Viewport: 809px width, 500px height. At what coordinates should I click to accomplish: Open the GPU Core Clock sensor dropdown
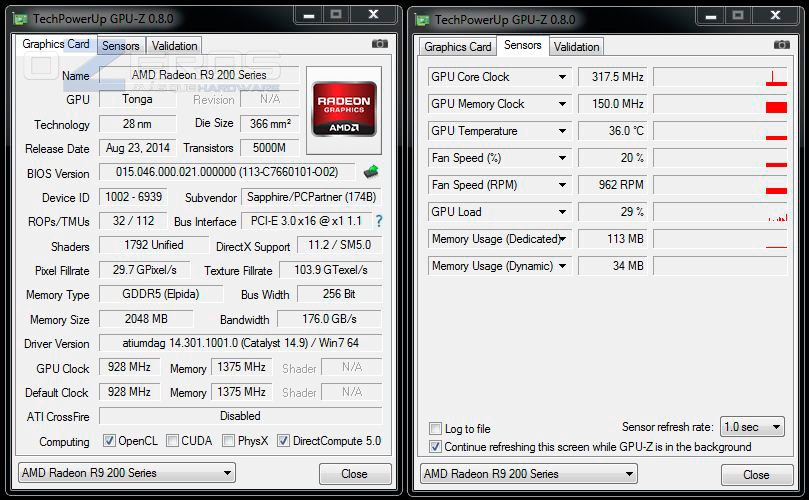click(x=562, y=77)
